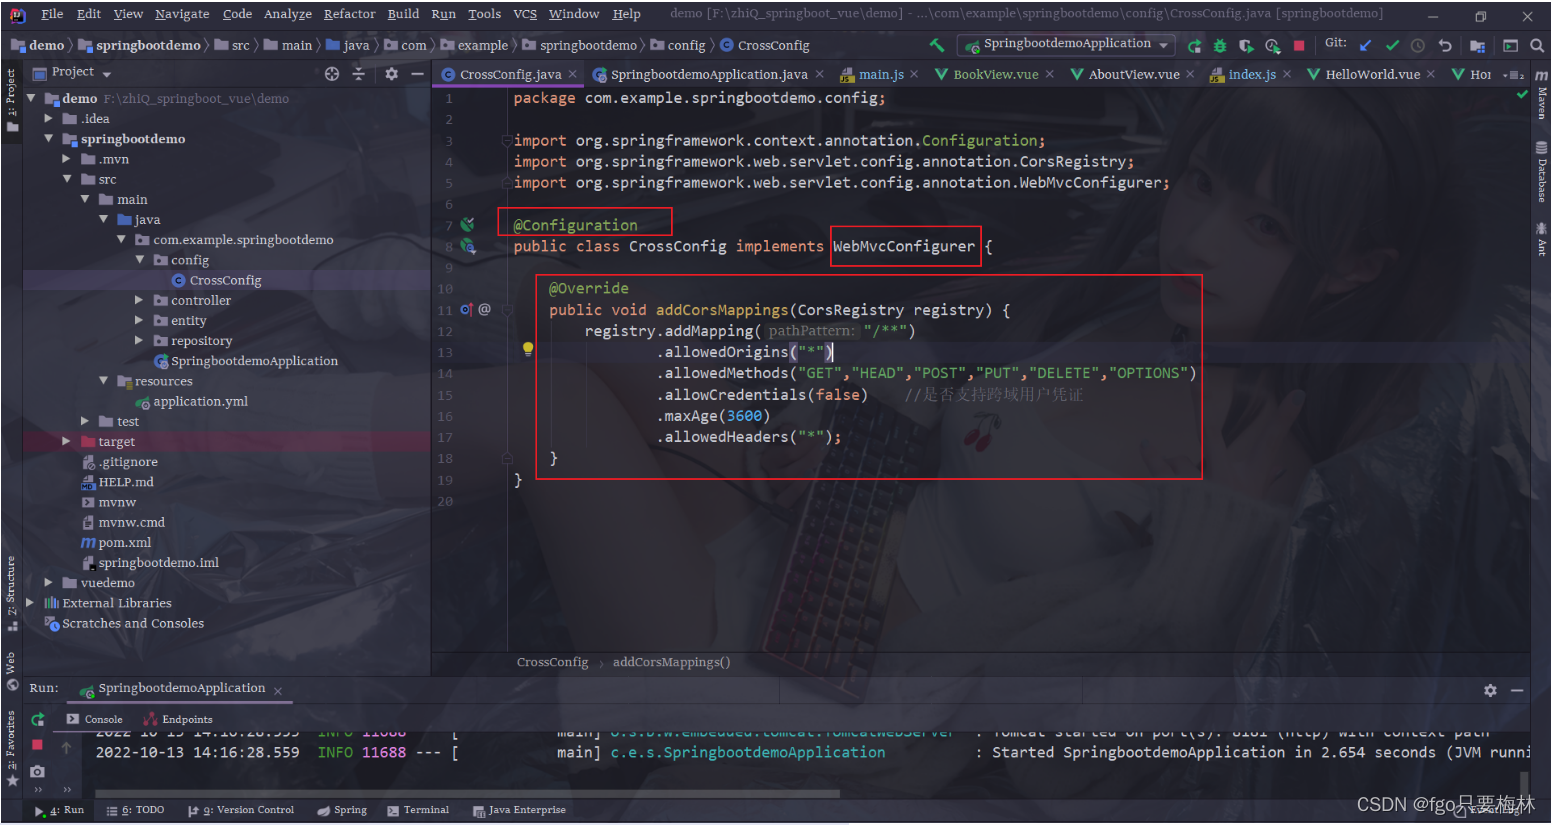Screen dimensions: 1552x825
Task: Collapse the springbootdemo module folder
Action: (x=48, y=139)
